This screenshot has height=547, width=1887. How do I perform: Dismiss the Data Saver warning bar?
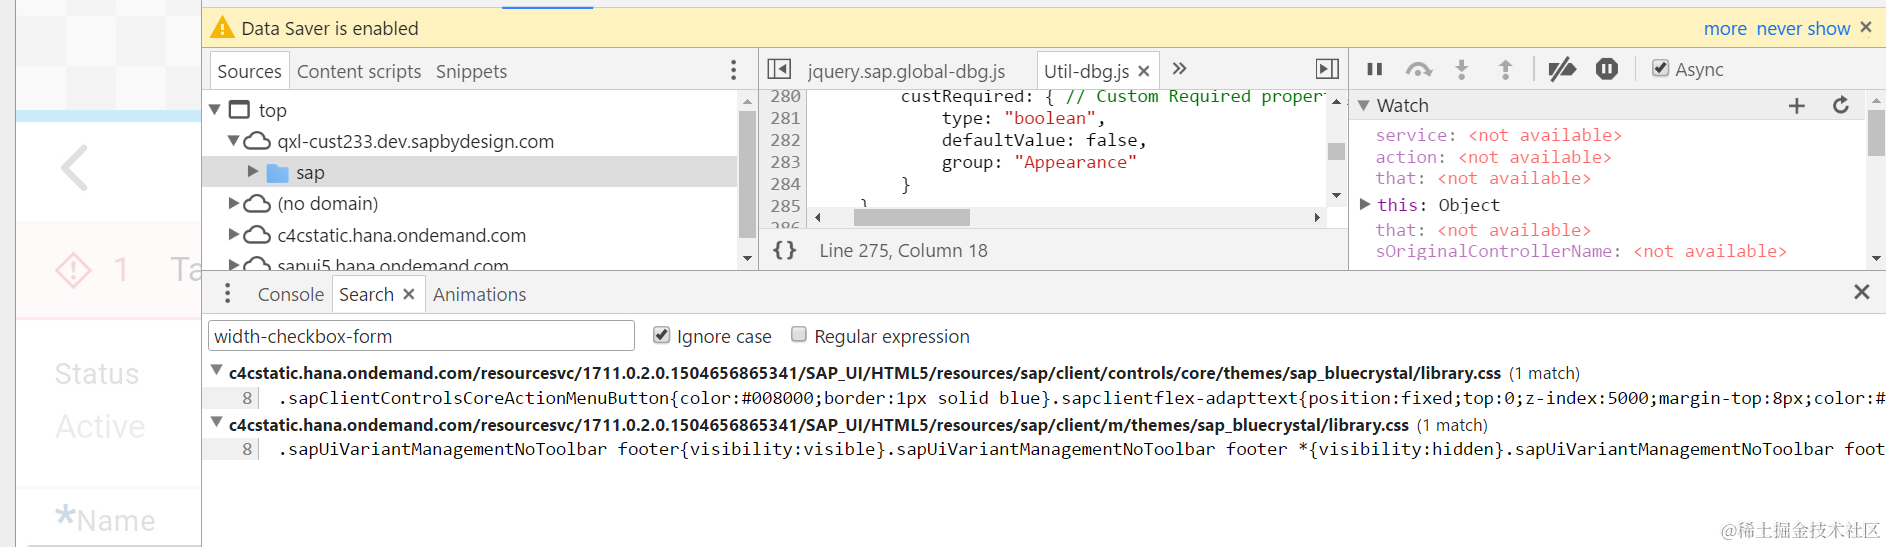click(1865, 28)
